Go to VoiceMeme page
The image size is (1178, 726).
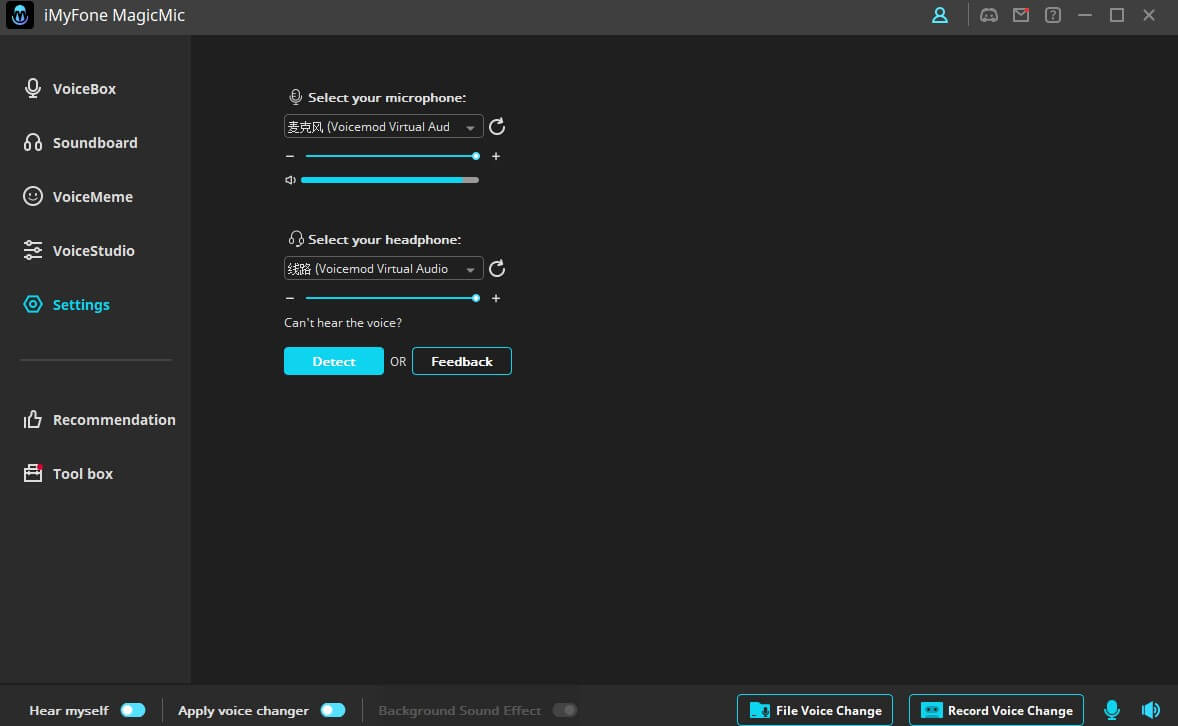(x=78, y=197)
